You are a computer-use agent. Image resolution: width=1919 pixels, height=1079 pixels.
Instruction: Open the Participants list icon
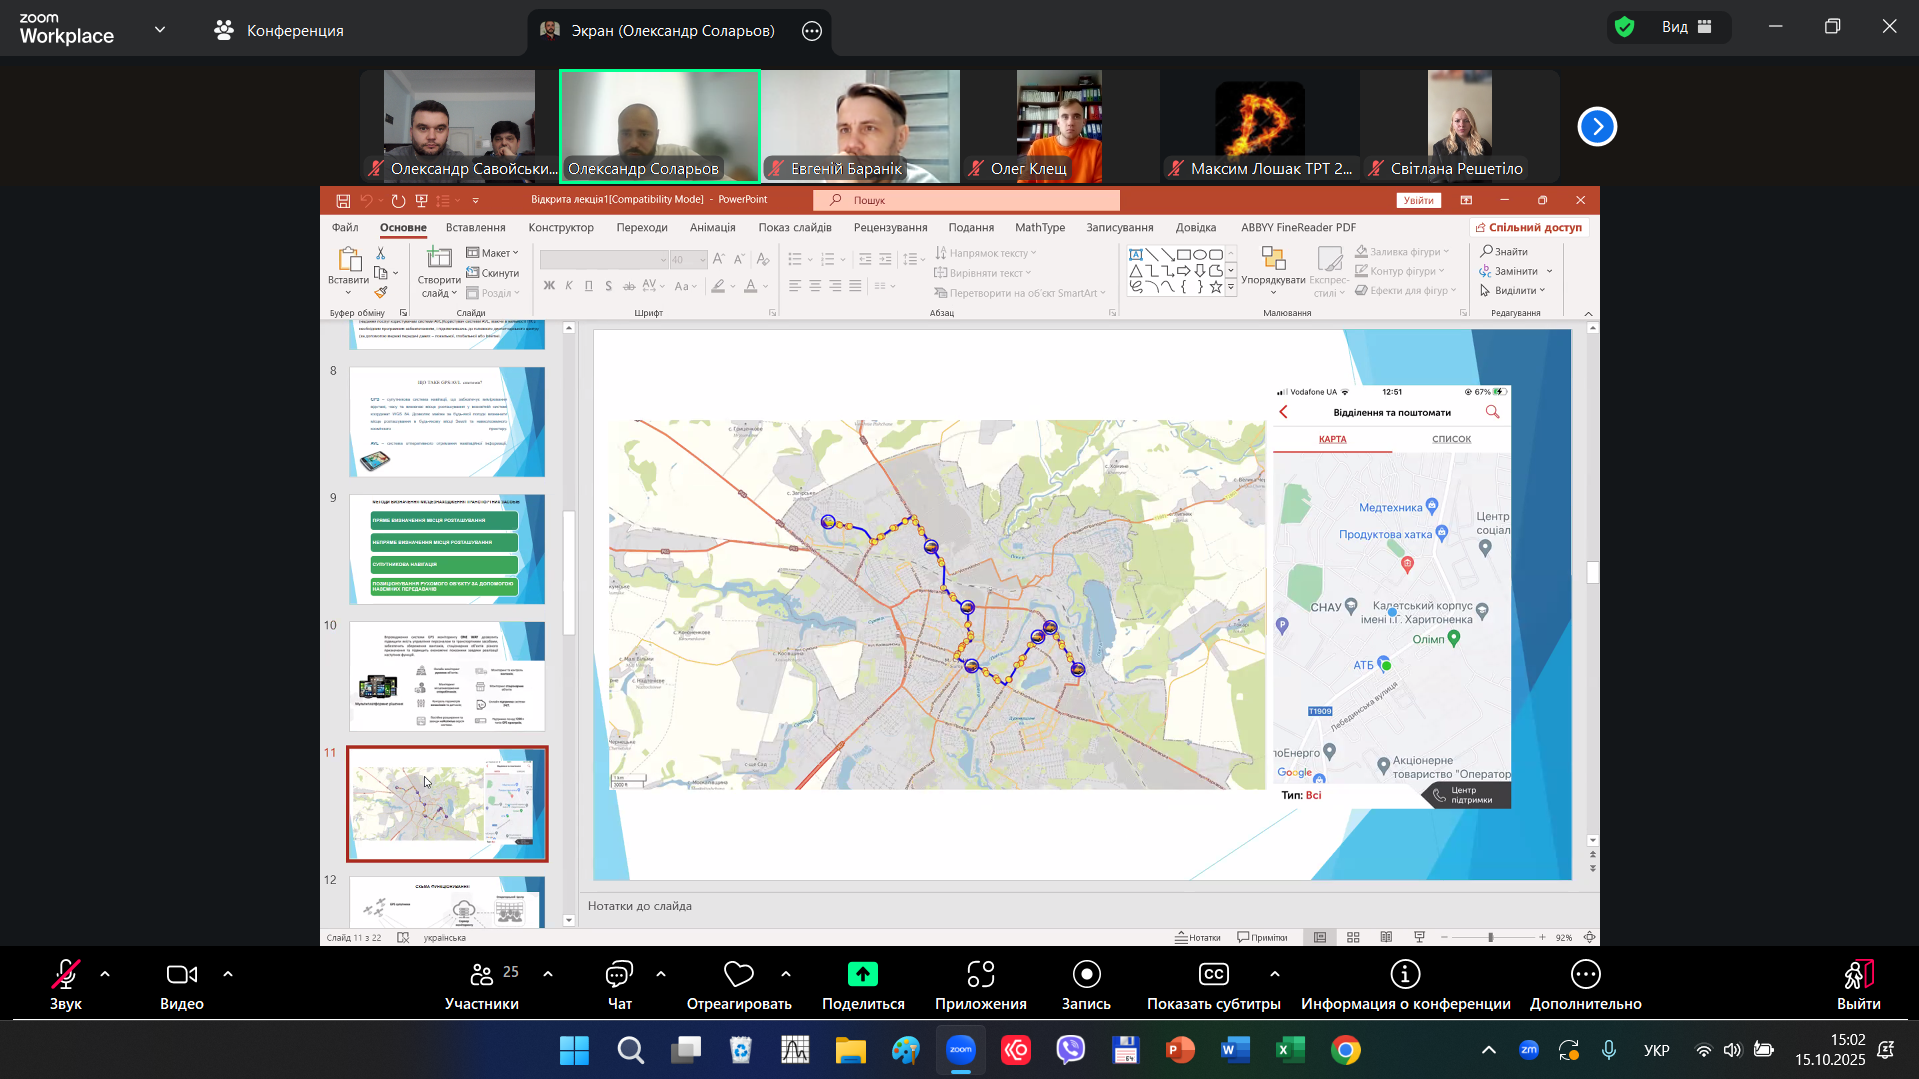(481, 975)
